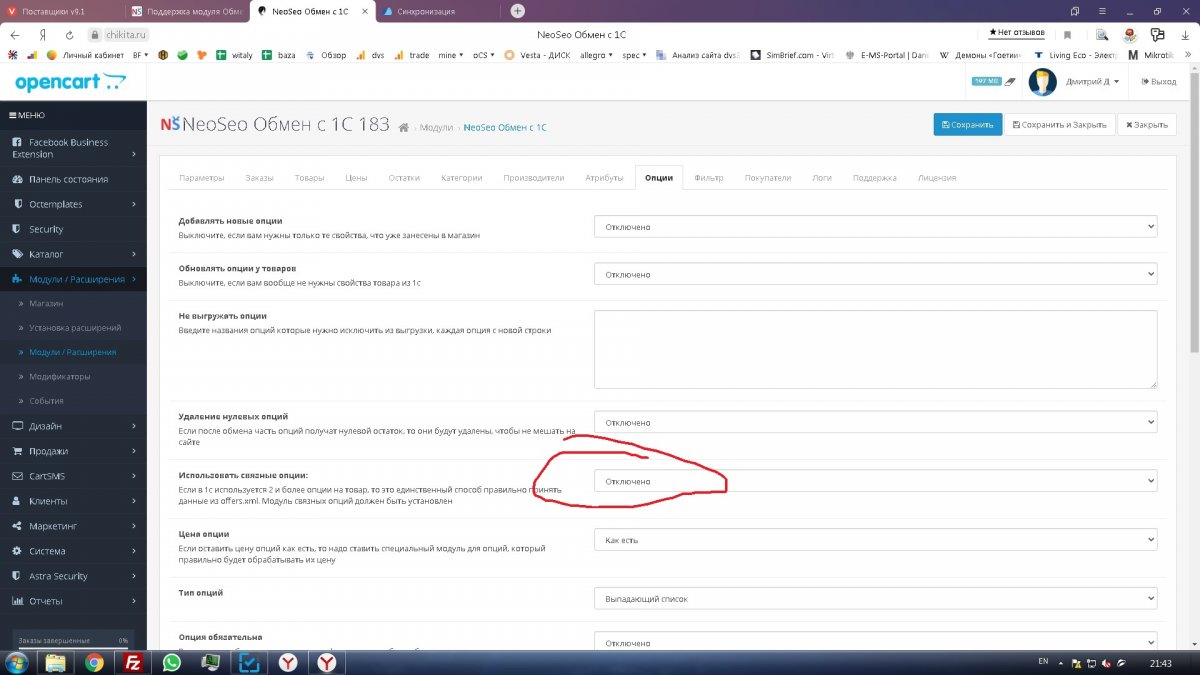The image size is (1200, 675).
Task: Click the browser back arrow
Action: pyautogui.click(x=14, y=34)
